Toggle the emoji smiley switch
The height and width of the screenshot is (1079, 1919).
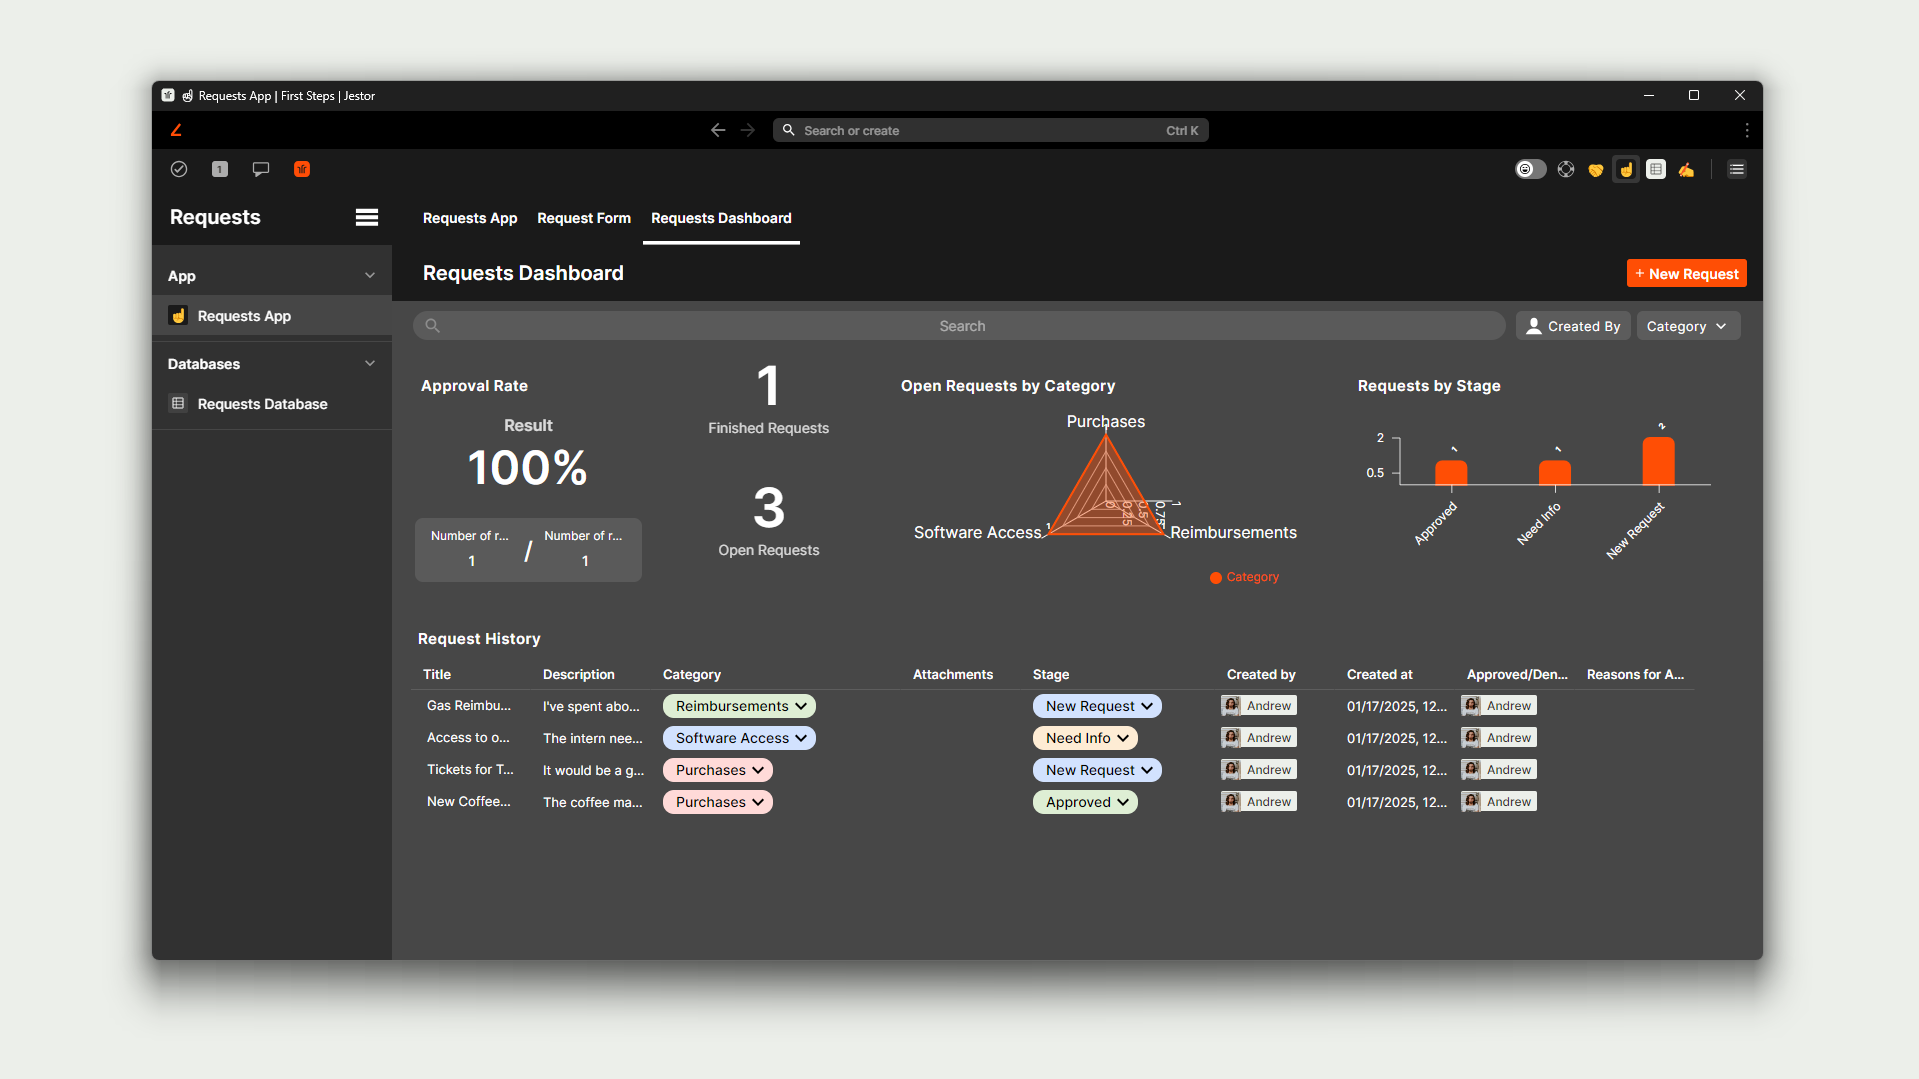[x=1530, y=169]
